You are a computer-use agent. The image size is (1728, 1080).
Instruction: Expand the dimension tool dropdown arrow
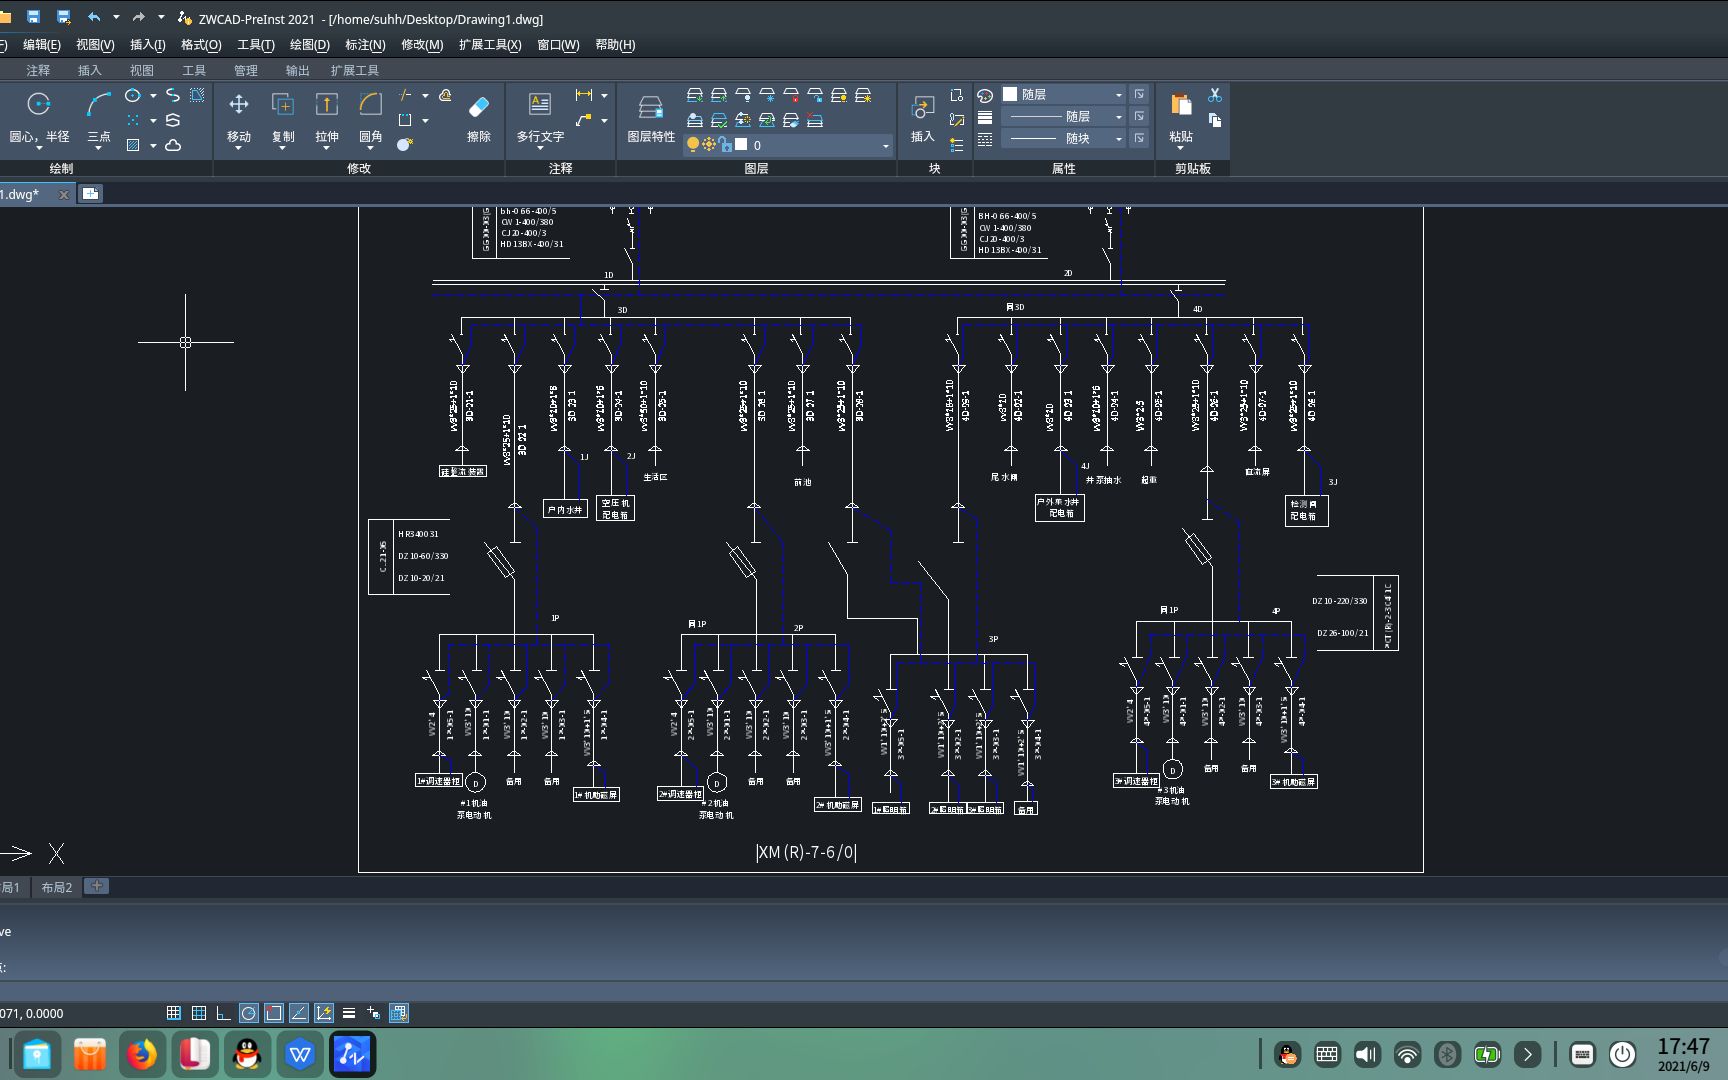[x=604, y=96]
